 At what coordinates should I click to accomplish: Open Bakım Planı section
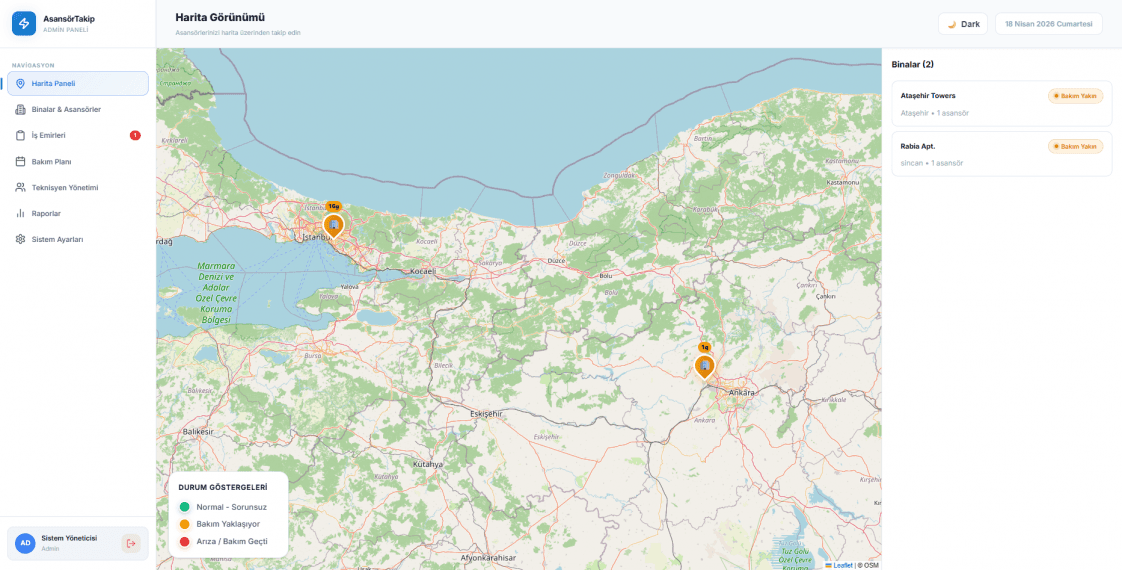click(78, 162)
